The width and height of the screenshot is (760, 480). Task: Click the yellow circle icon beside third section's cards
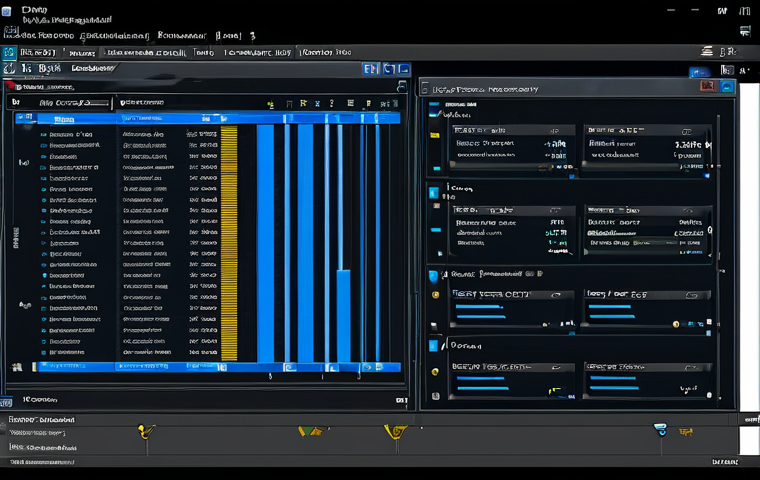tap(435, 295)
